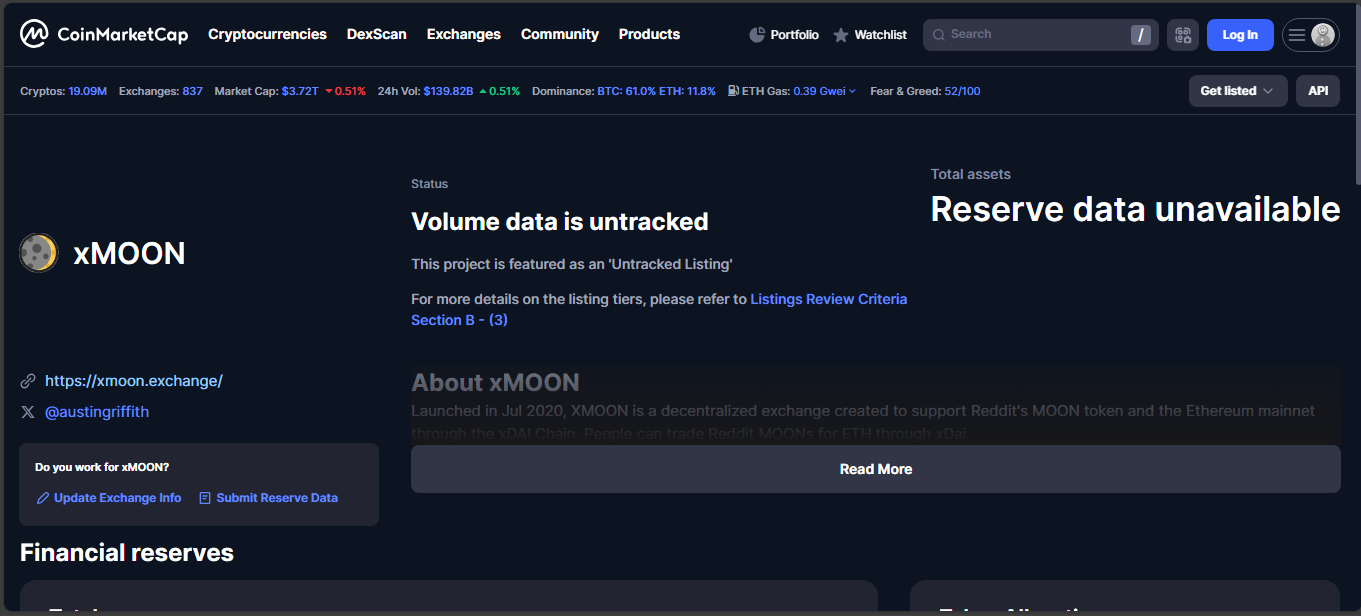The height and width of the screenshot is (616, 1361).
Task: Click the Exchanges 837 value
Action: (192, 91)
